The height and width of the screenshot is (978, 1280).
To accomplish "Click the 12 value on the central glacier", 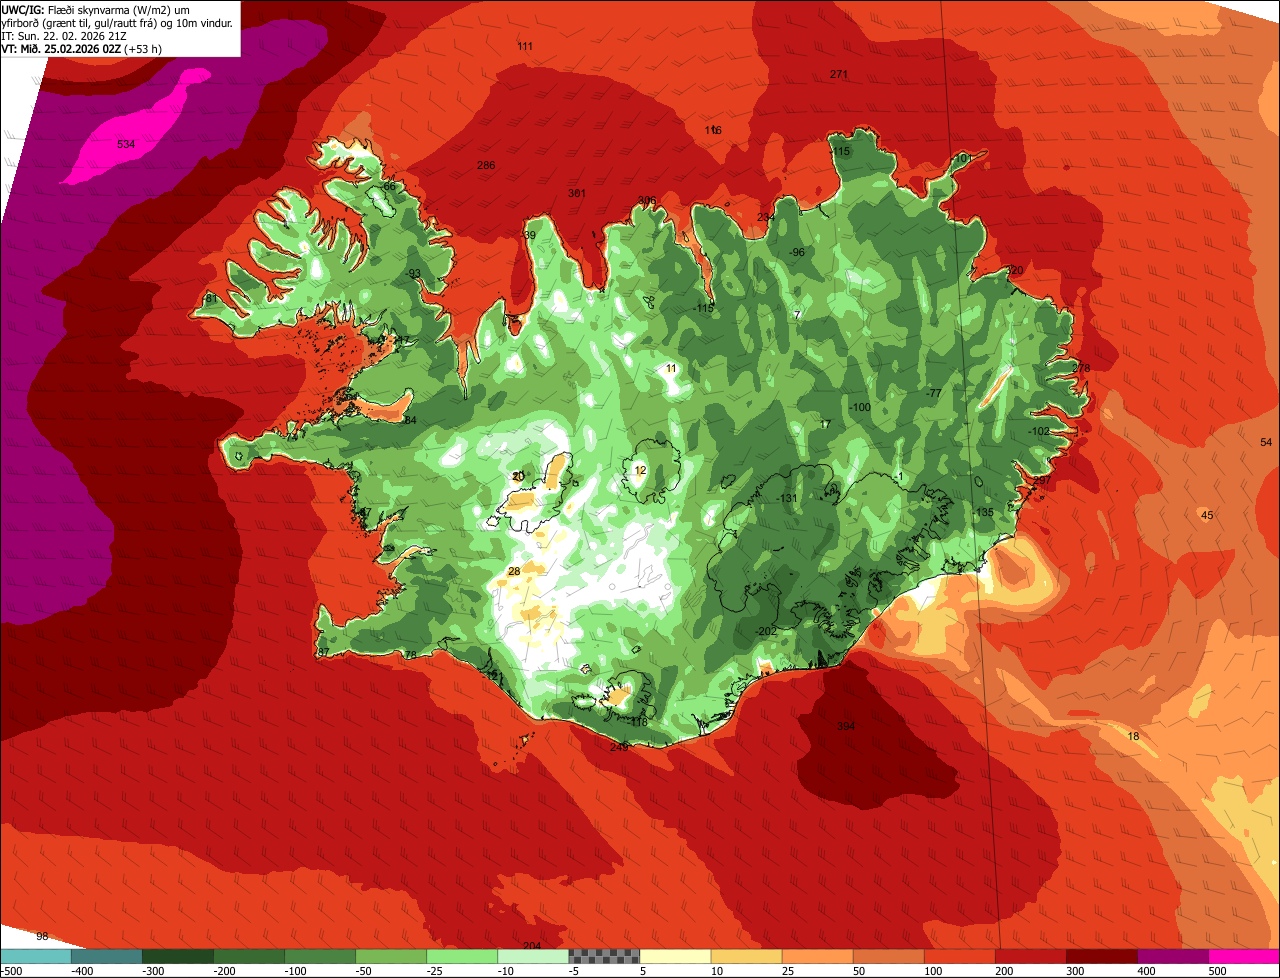I will 640,471.
